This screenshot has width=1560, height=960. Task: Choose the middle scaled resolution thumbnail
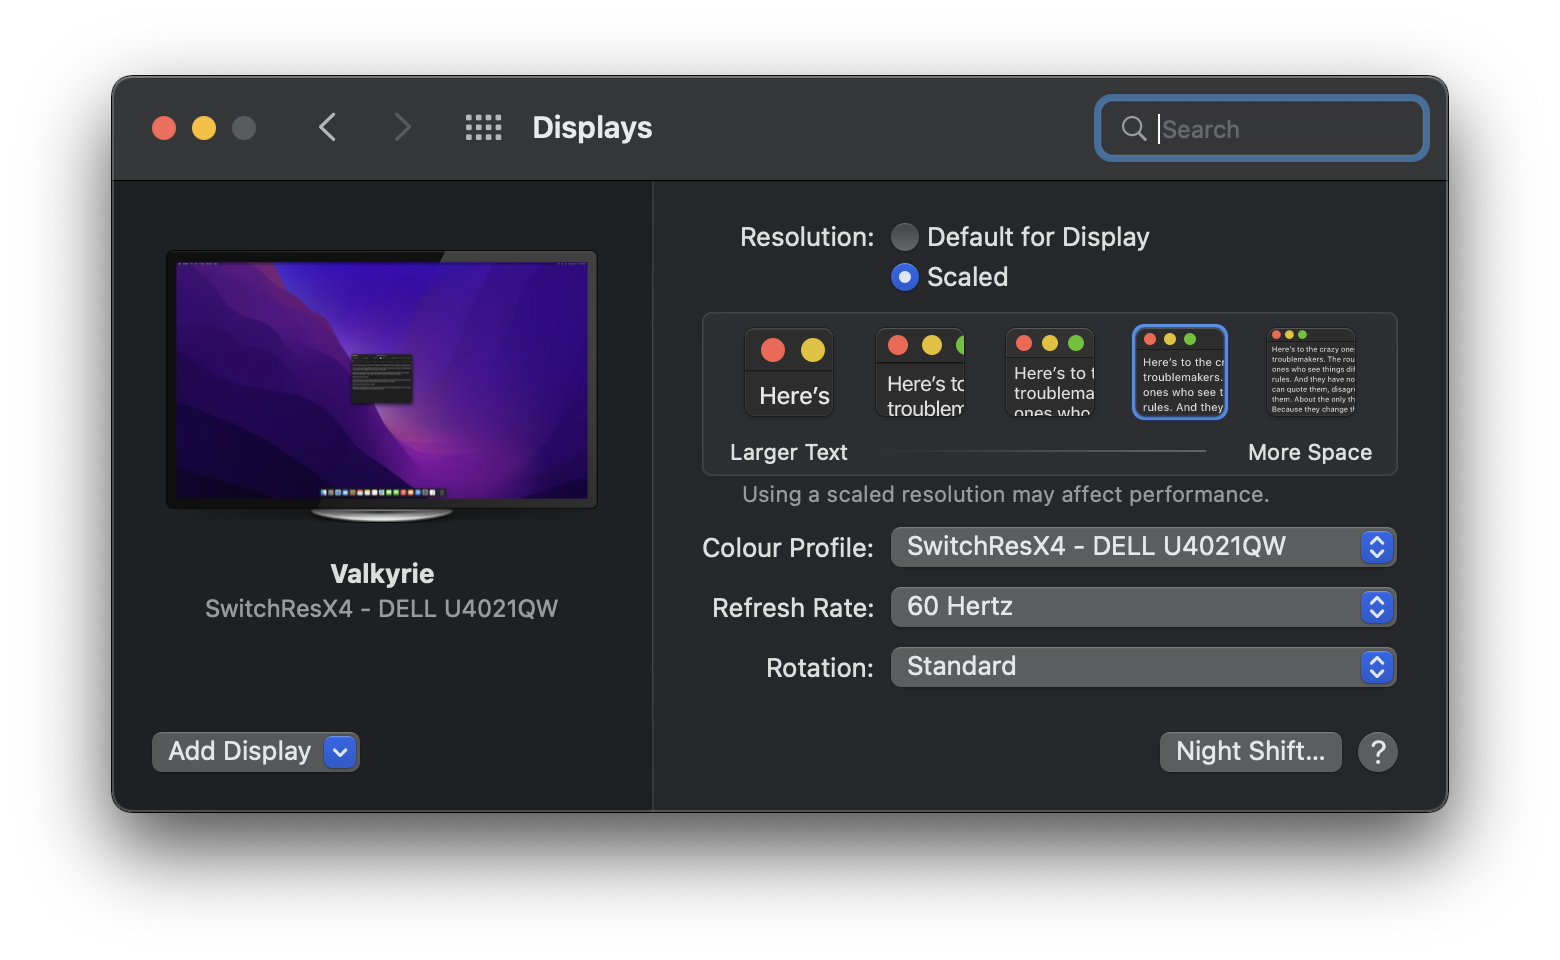(x=1050, y=372)
